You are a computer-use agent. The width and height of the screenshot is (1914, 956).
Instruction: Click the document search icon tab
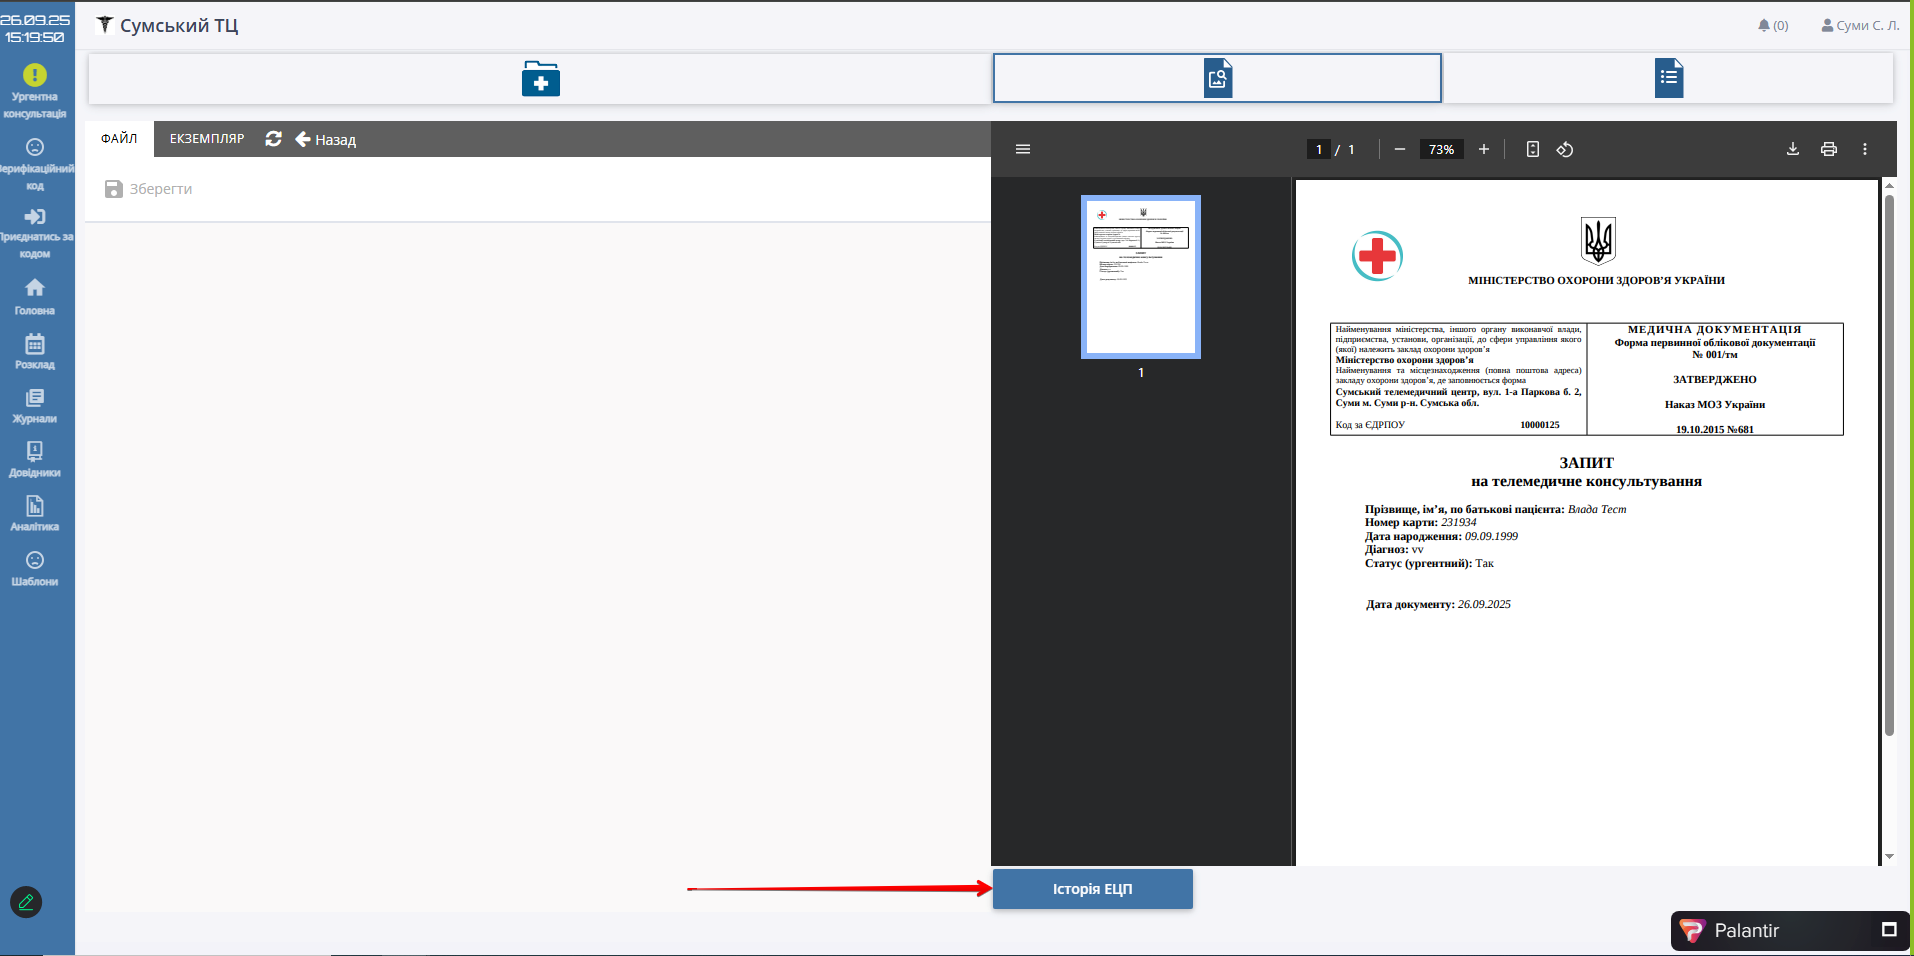[x=1217, y=79]
